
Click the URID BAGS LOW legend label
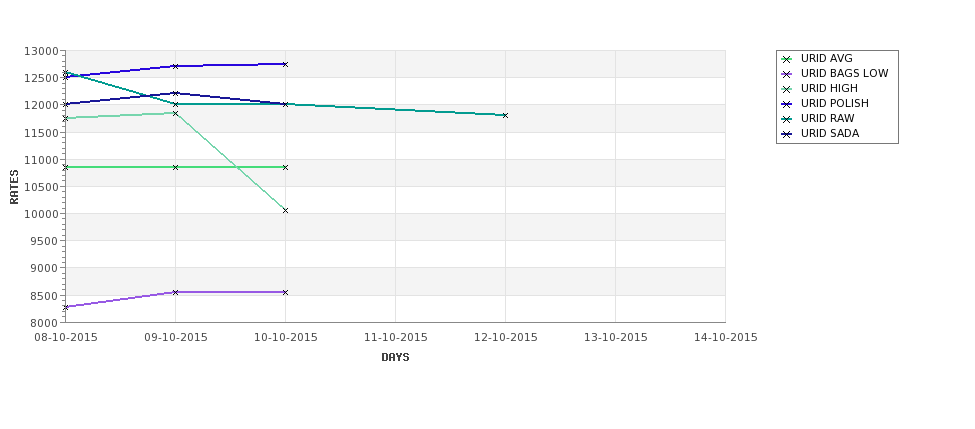coord(844,73)
